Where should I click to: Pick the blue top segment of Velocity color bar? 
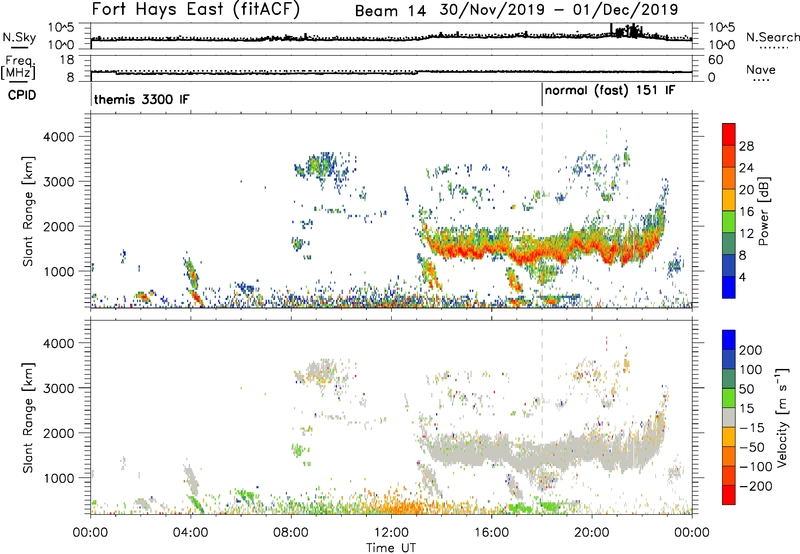click(x=729, y=340)
